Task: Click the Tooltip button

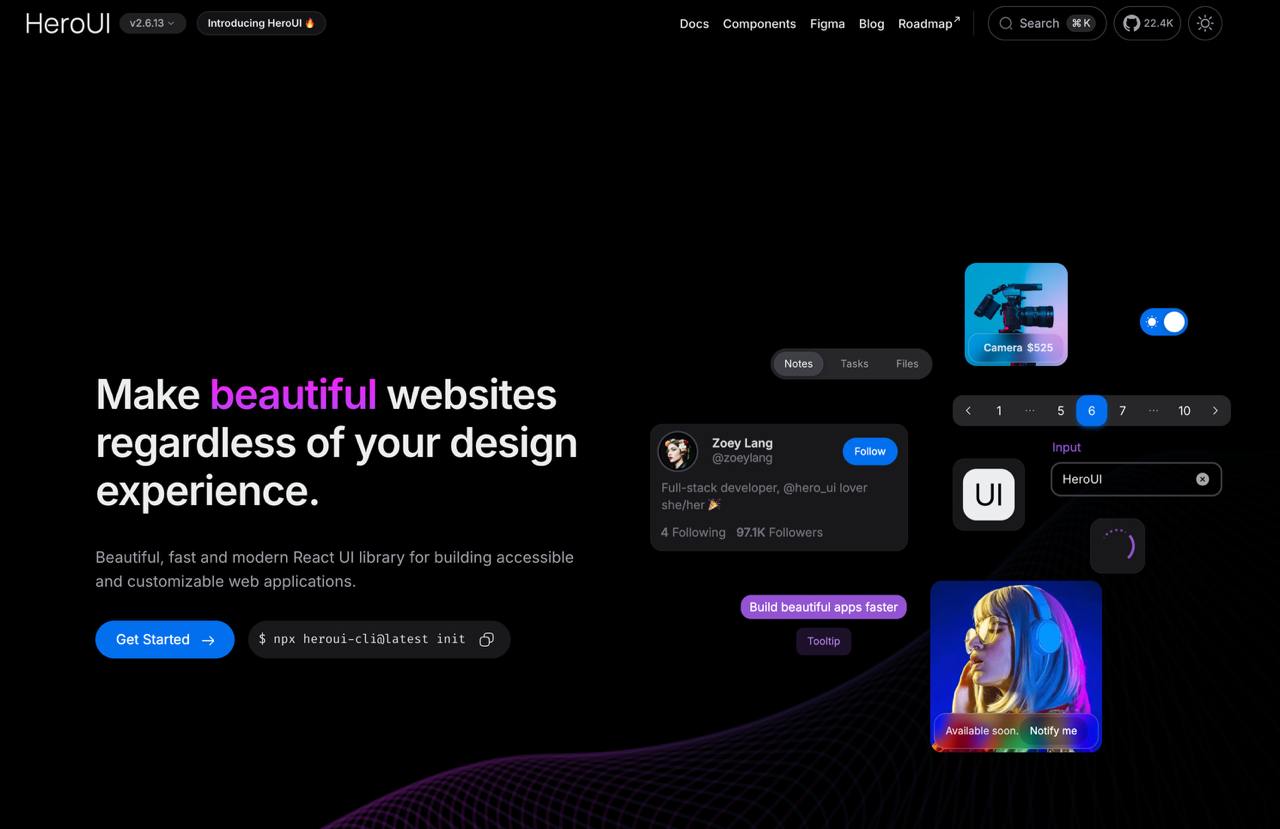Action: pyautogui.click(x=824, y=641)
